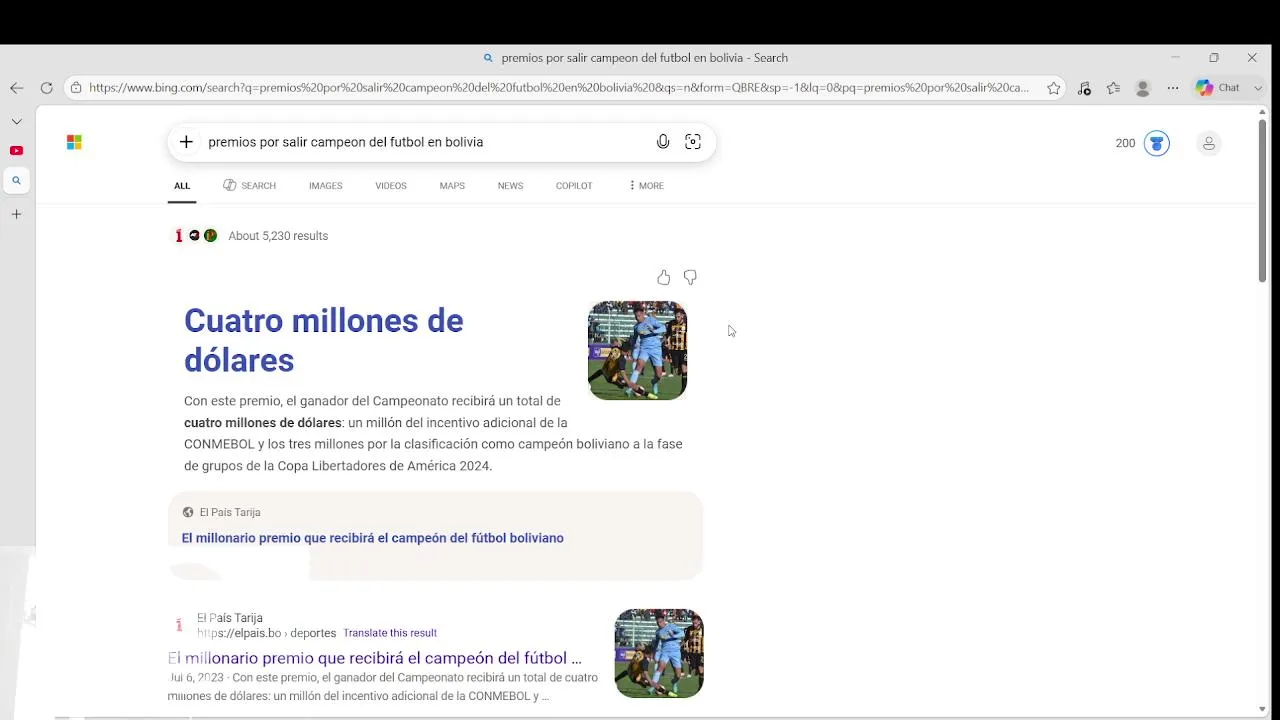Open Copilot Chat in the toolbar
1280x720 pixels.
click(x=1218, y=88)
